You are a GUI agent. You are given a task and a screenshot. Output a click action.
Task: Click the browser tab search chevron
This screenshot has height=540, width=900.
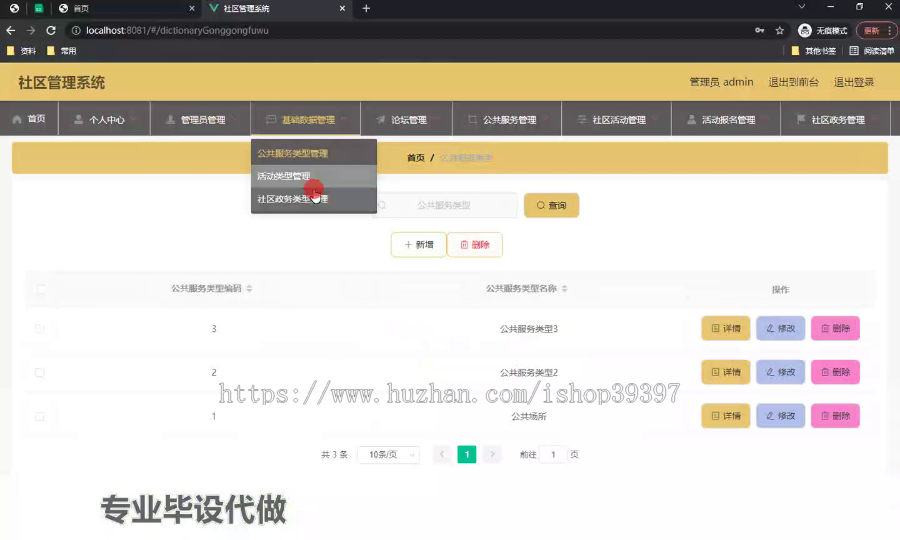pyautogui.click(x=802, y=7)
